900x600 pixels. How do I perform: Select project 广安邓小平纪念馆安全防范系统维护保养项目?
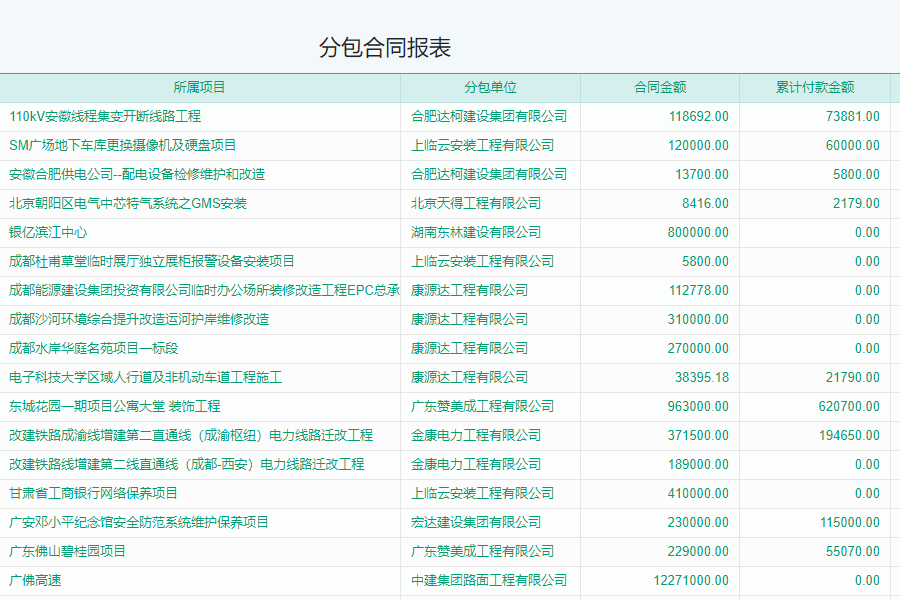point(138,522)
